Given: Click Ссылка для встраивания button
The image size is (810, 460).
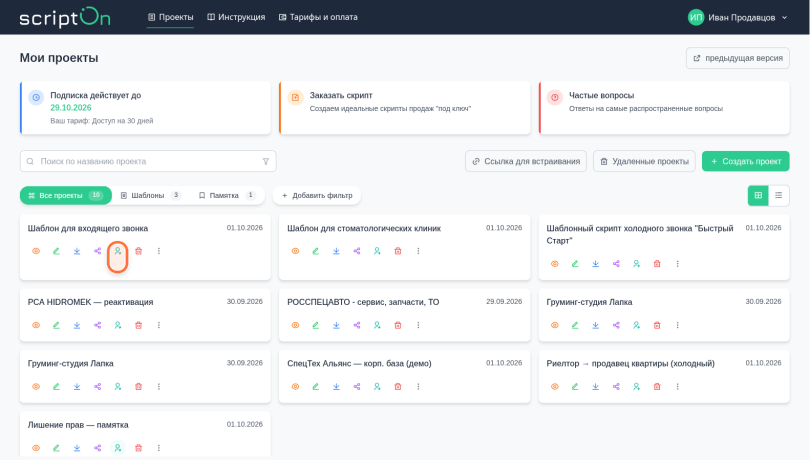Looking at the screenshot, I should click(526, 161).
